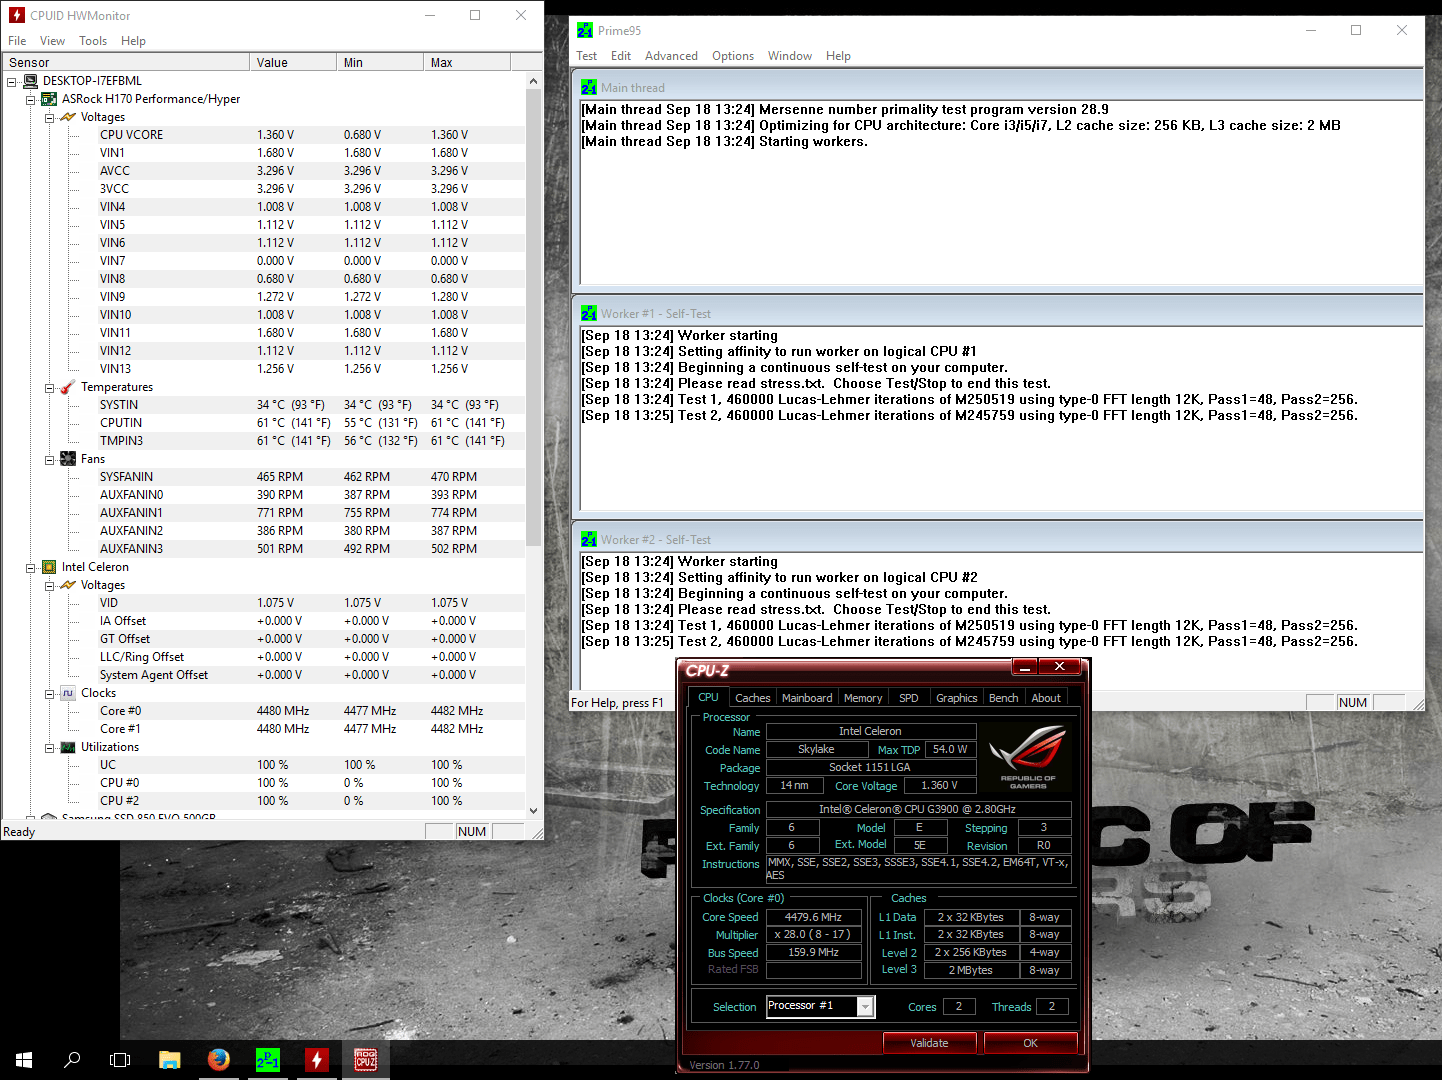Collapse the ASRock H170 Performance/Hyper node
1442x1082 pixels.
31,100
